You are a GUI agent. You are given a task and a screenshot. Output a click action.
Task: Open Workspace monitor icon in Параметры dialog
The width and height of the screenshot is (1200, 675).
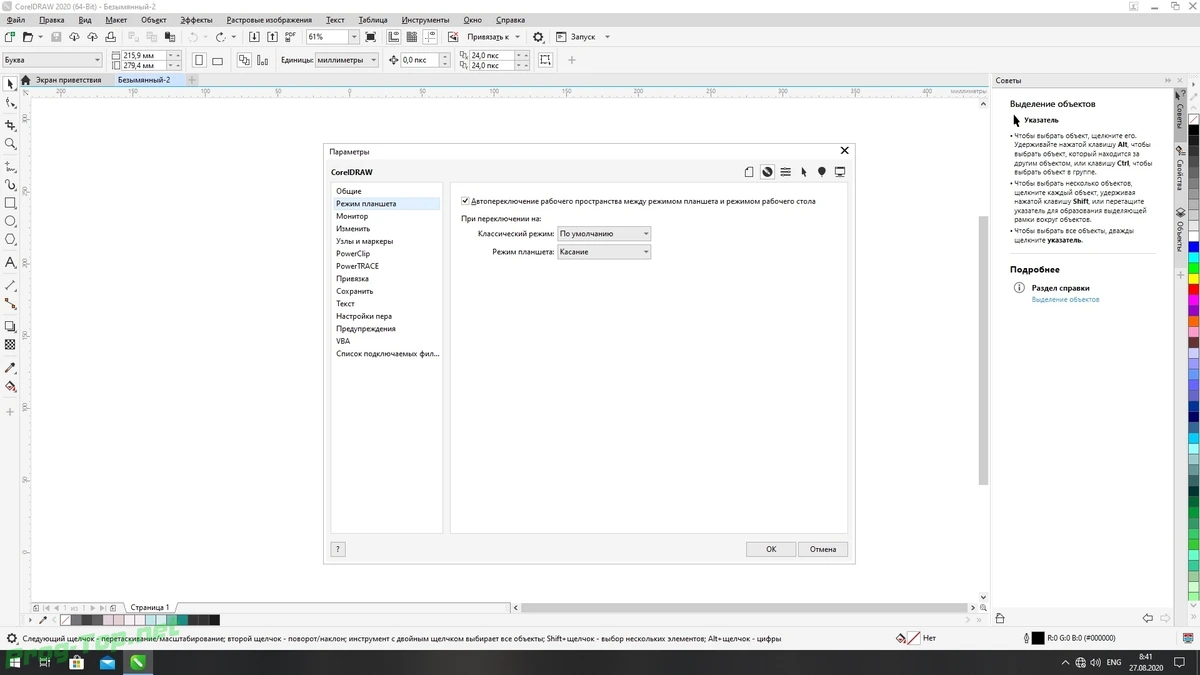(x=840, y=172)
